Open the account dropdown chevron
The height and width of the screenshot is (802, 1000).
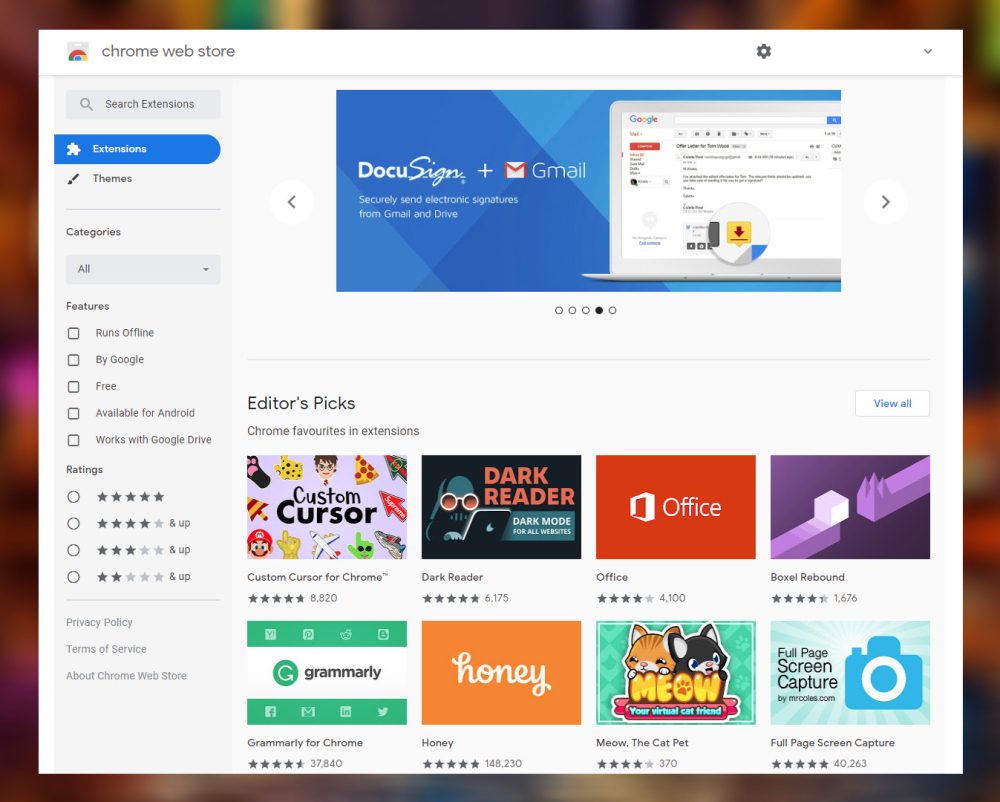click(x=927, y=51)
